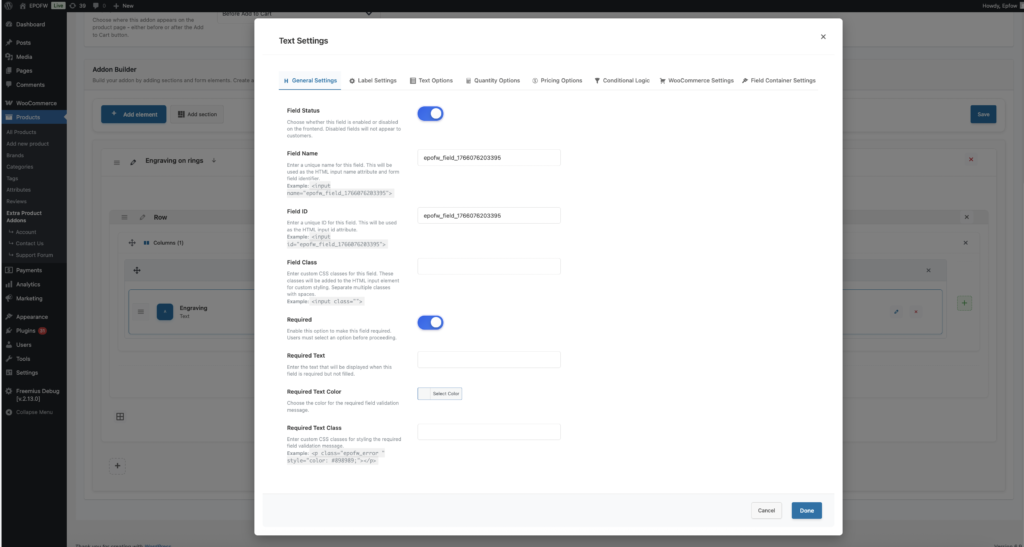Click the Engraving text field type icon

(x=164, y=312)
